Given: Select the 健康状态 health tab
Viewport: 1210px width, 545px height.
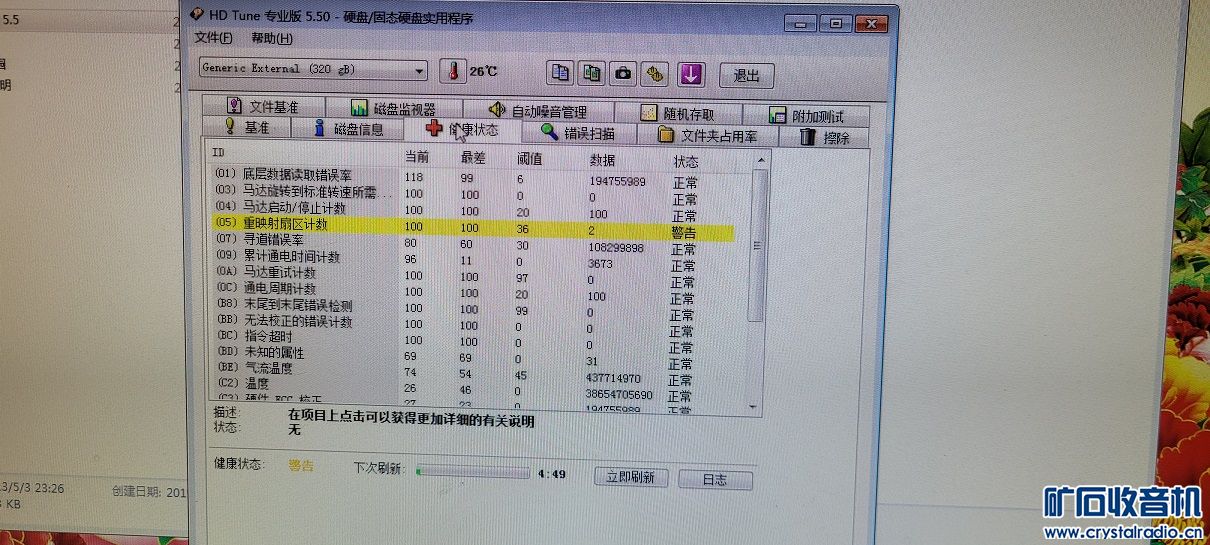Looking at the screenshot, I should [x=464, y=129].
